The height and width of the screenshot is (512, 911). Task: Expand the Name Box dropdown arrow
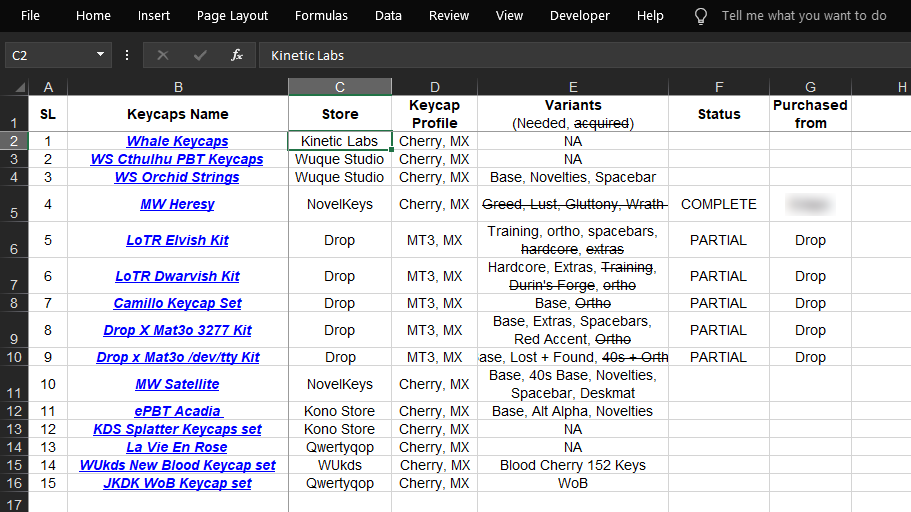[x=101, y=55]
